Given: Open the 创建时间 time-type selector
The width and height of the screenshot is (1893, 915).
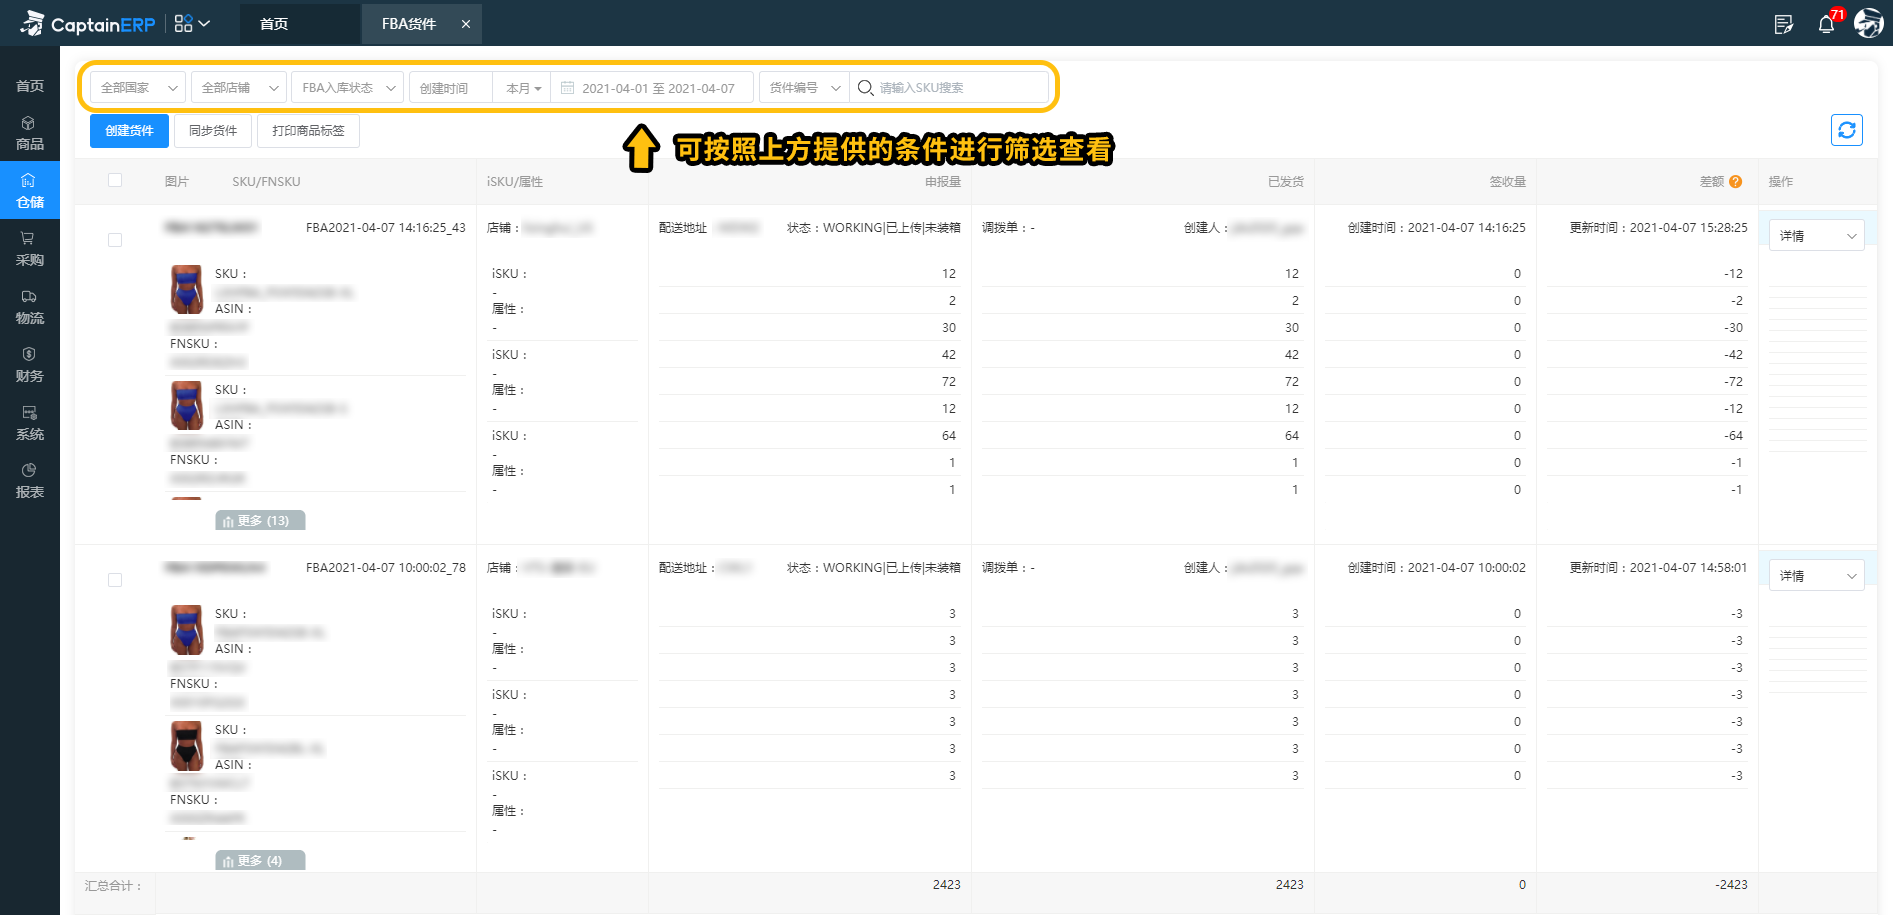Looking at the screenshot, I should [451, 88].
